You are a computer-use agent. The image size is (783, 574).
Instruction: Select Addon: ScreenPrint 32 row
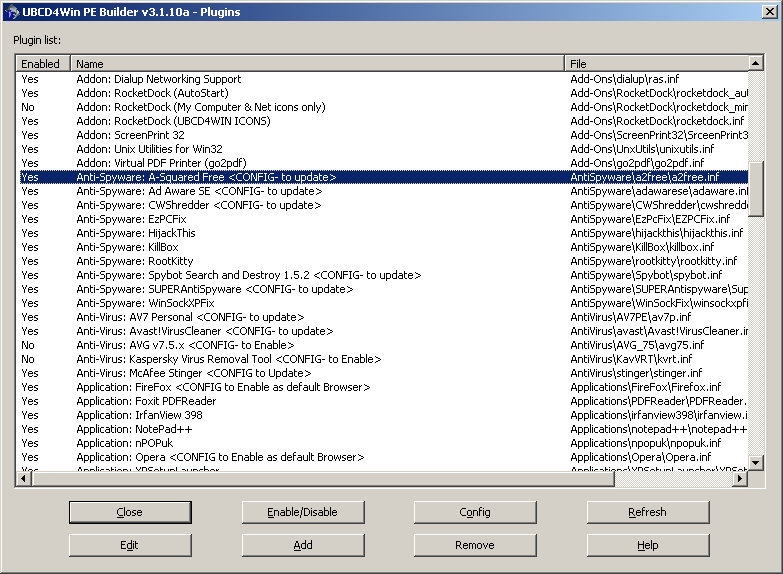point(384,135)
